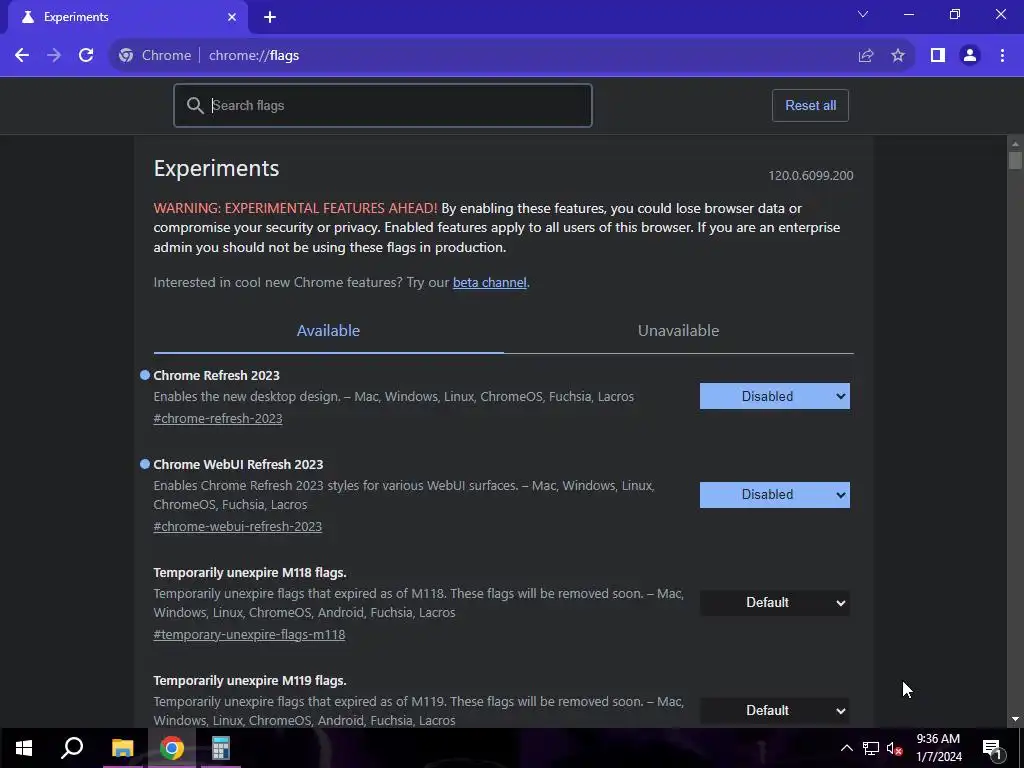Open a new tab with the plus button
Image resolution: width=1024 pixels, height=768 pixels.
(270, 17)
